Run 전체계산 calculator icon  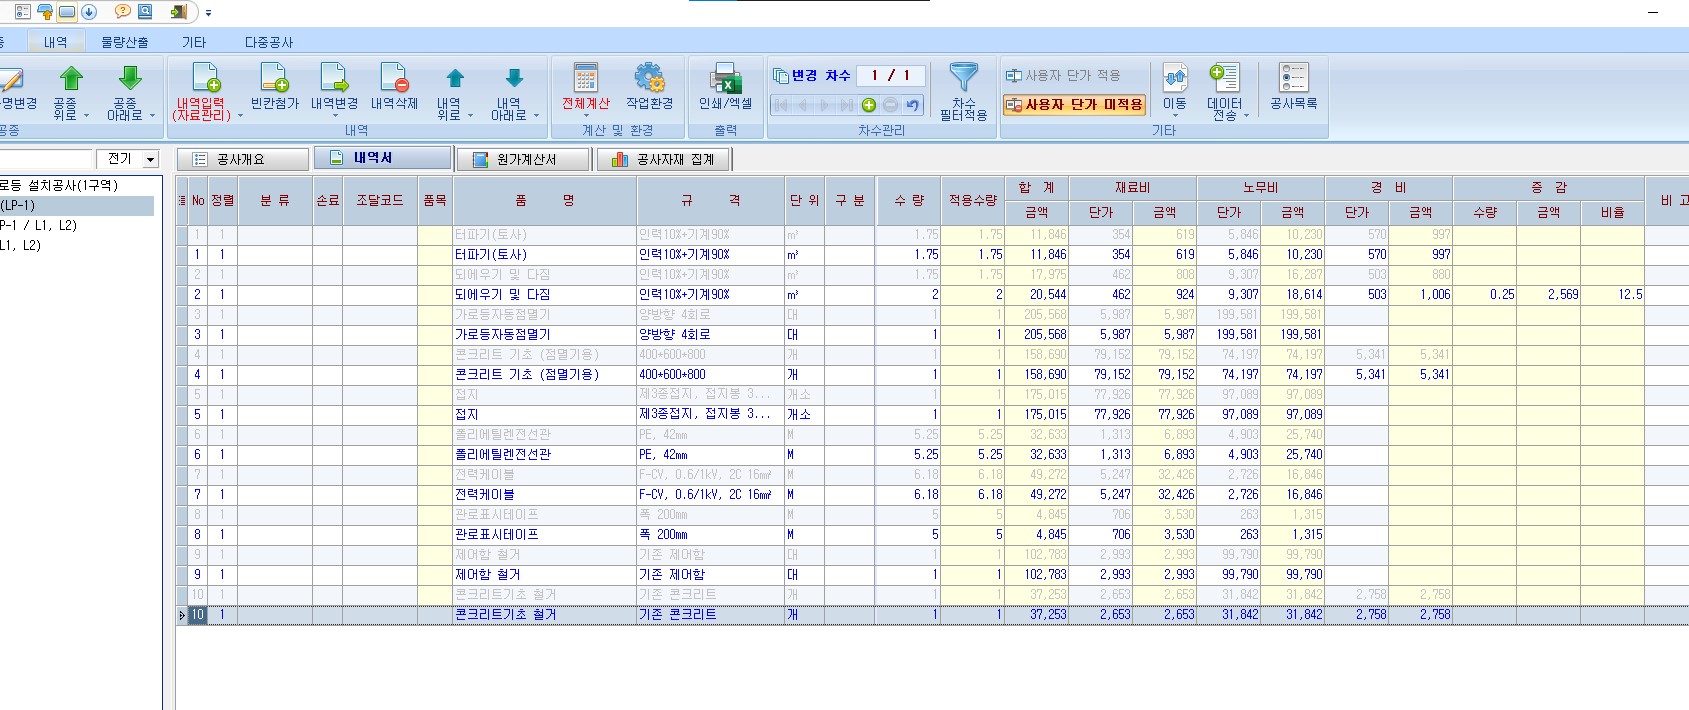click(585, 80)
